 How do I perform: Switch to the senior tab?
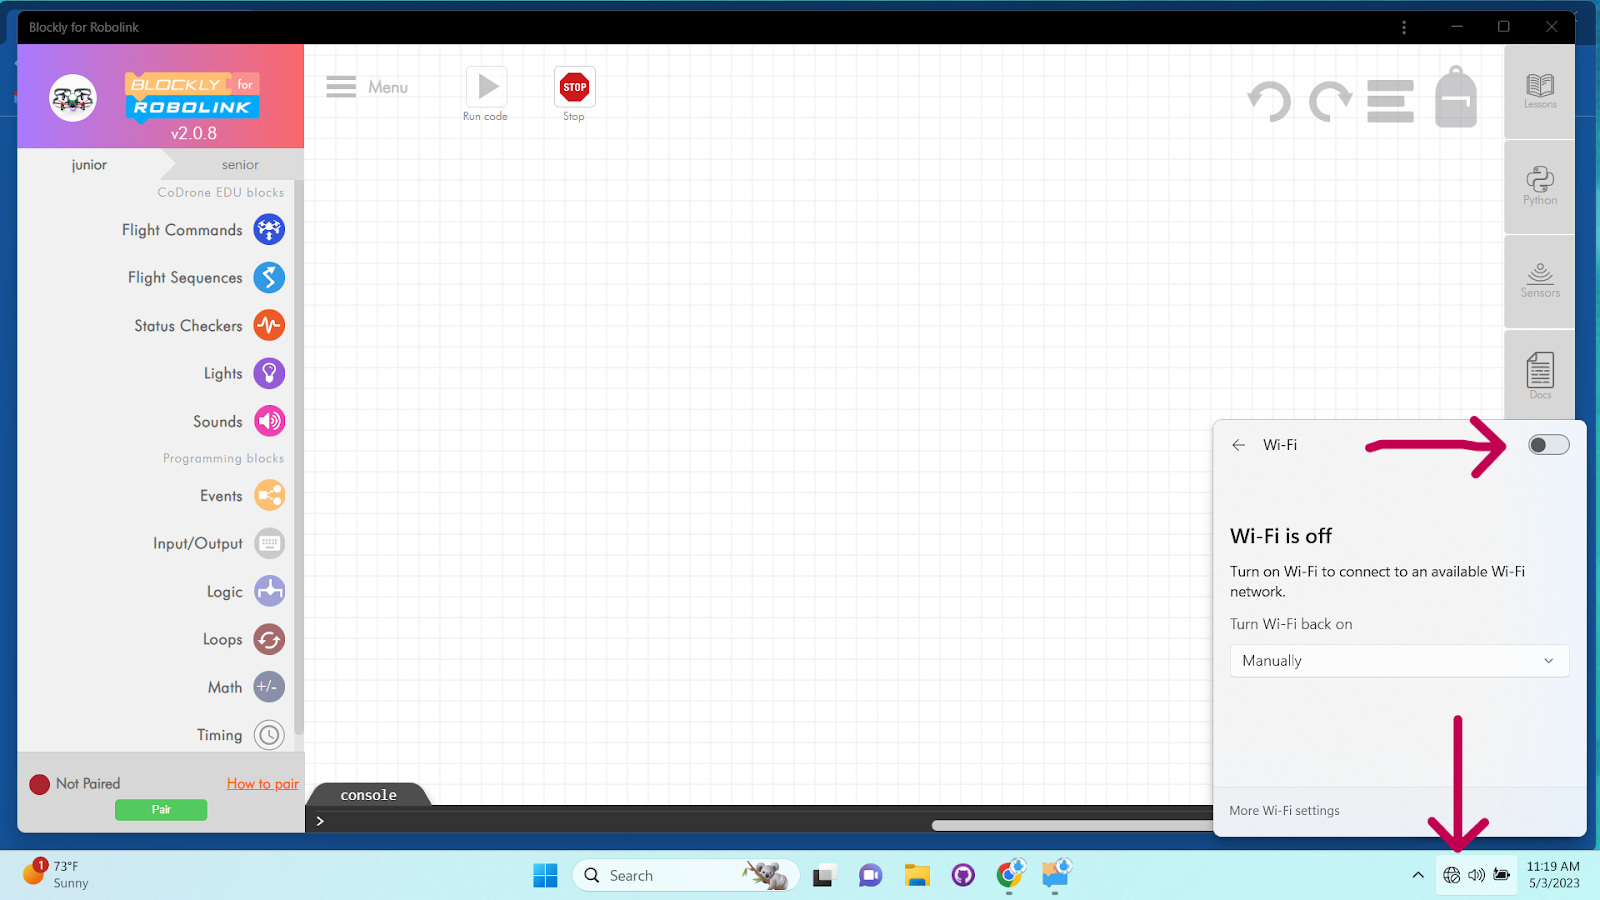pos(240,165)
